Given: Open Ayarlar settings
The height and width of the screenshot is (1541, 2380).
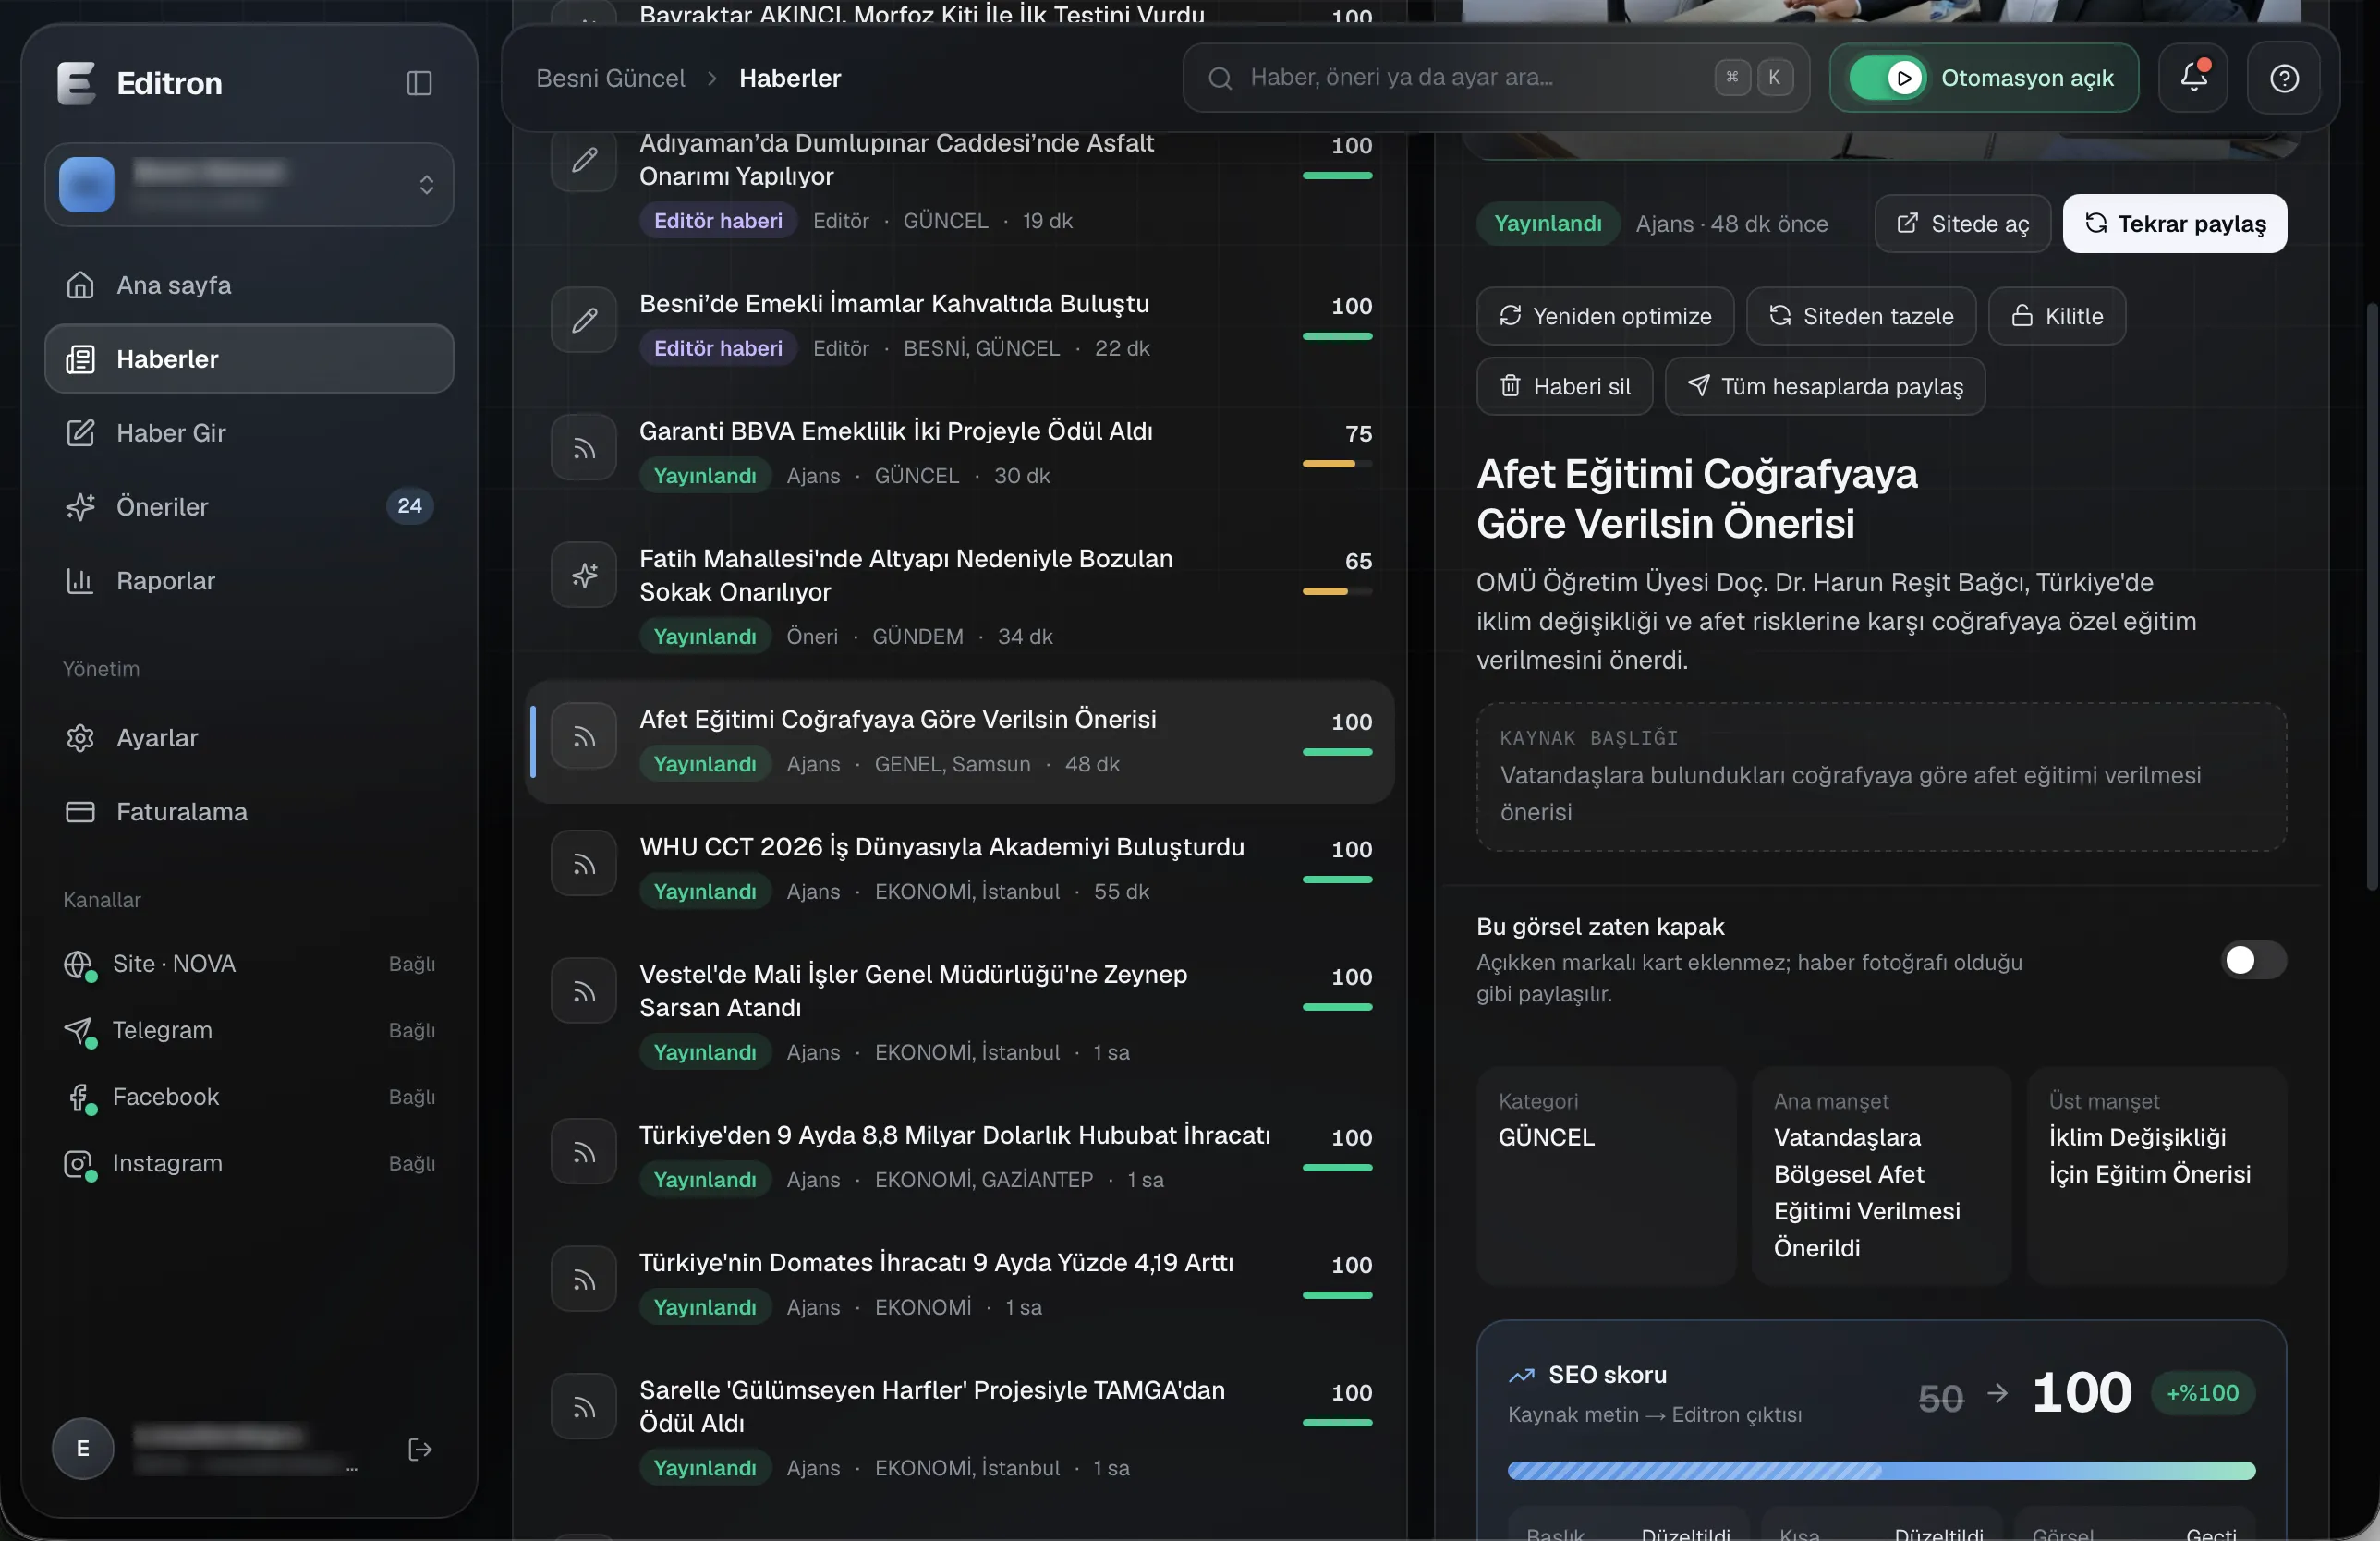Looking at the screenshot, I should tap(249, 738).
